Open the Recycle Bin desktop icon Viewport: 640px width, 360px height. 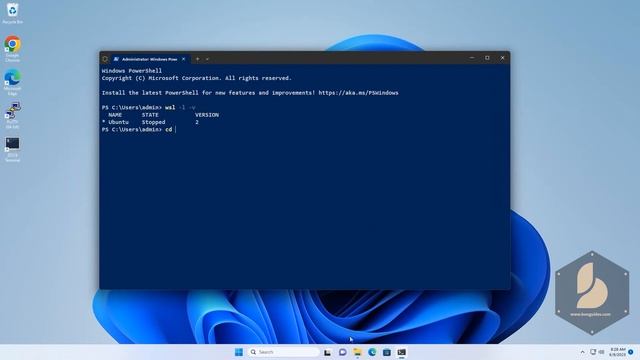tap(13, 13)
